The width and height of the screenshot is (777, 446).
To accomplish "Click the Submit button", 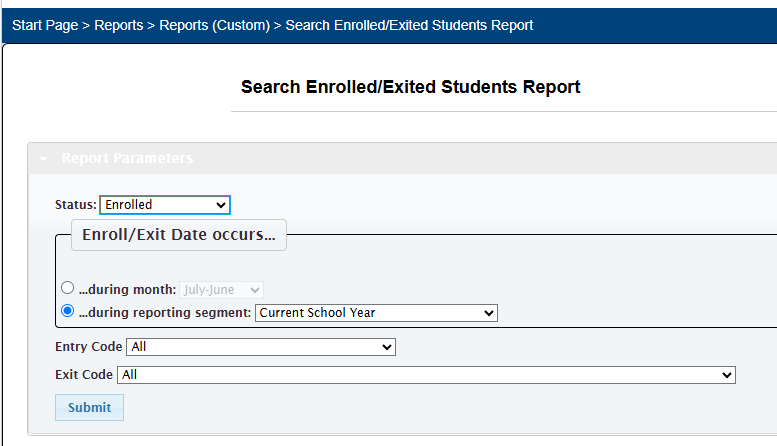I will pyautogui.click(x=89, y=407).
